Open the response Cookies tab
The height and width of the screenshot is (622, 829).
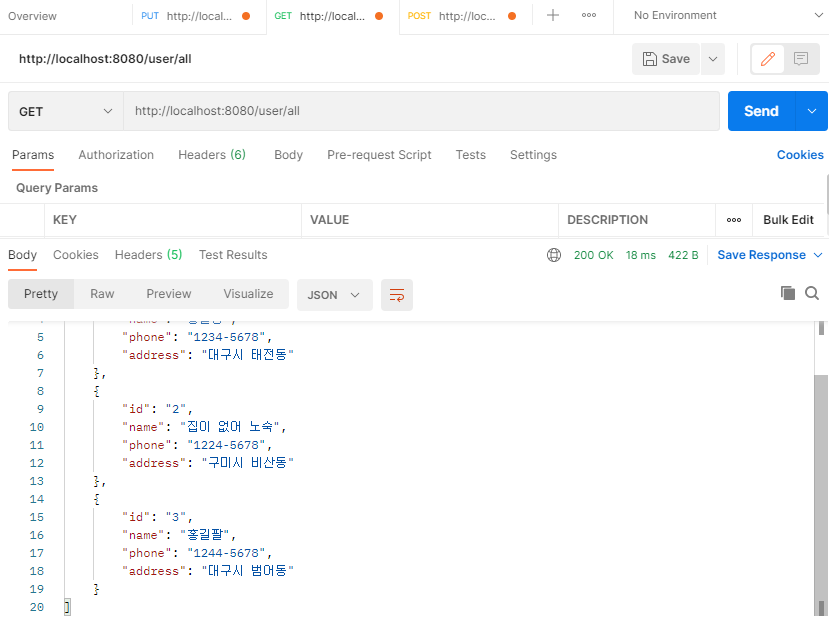coord(76,255)
